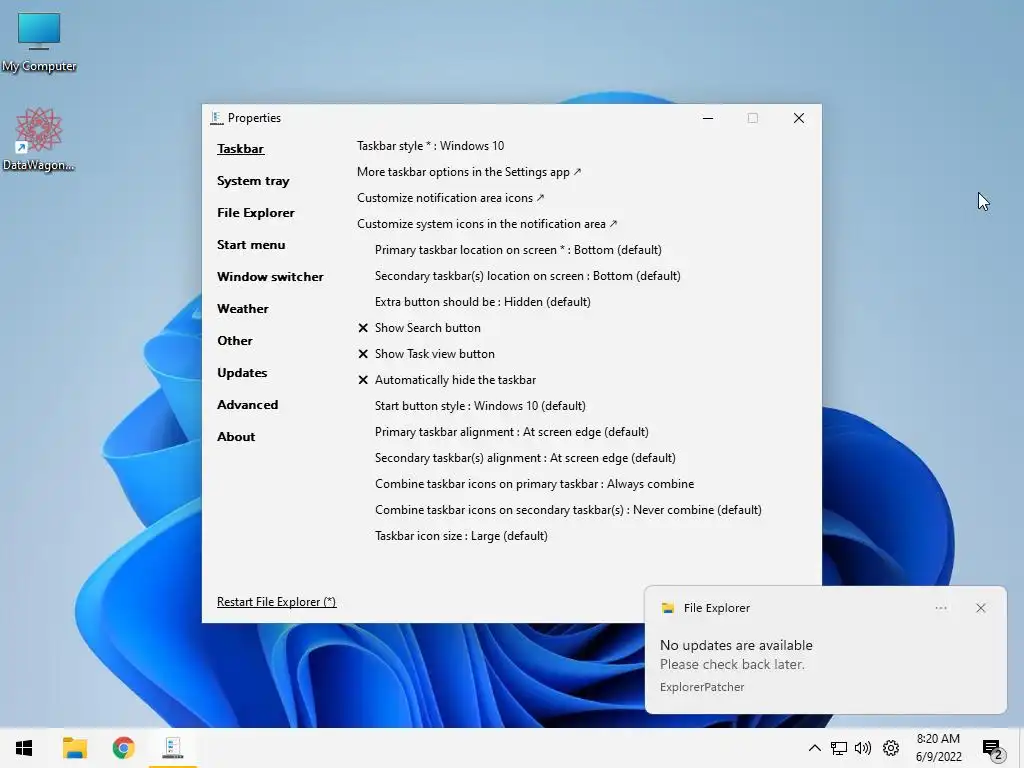This screenshot has width=1024, height=768.
Task: Open the volume control tray icon
Action: [863, 748]
